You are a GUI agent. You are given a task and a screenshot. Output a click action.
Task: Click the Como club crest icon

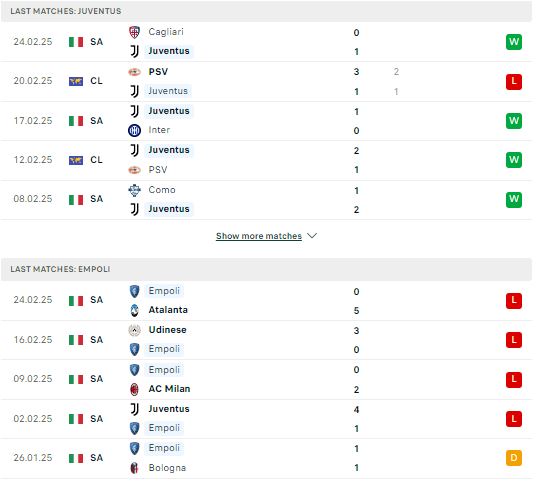(x=135, y=190)
